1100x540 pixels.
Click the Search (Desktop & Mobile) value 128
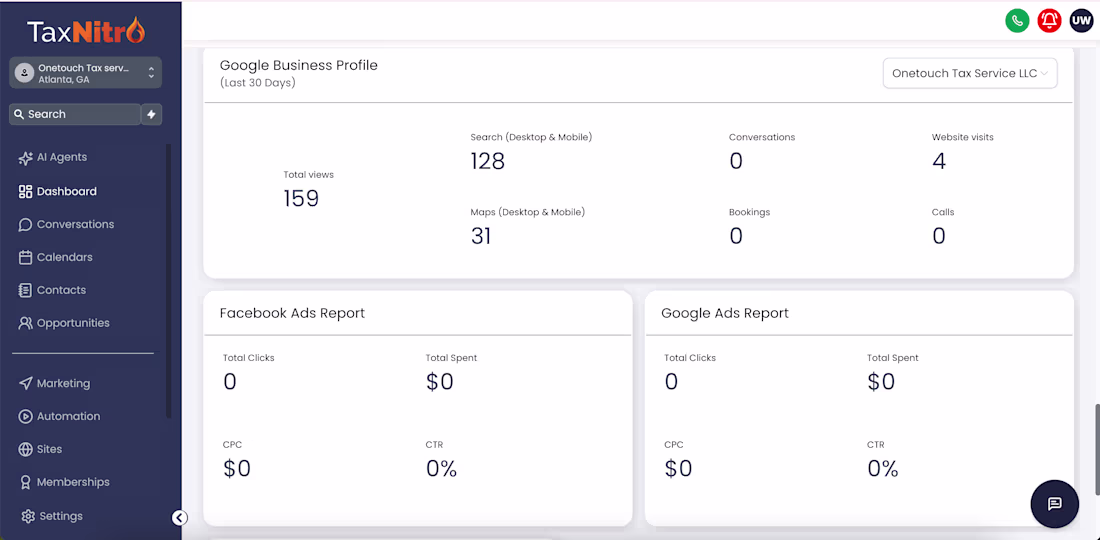488,161
